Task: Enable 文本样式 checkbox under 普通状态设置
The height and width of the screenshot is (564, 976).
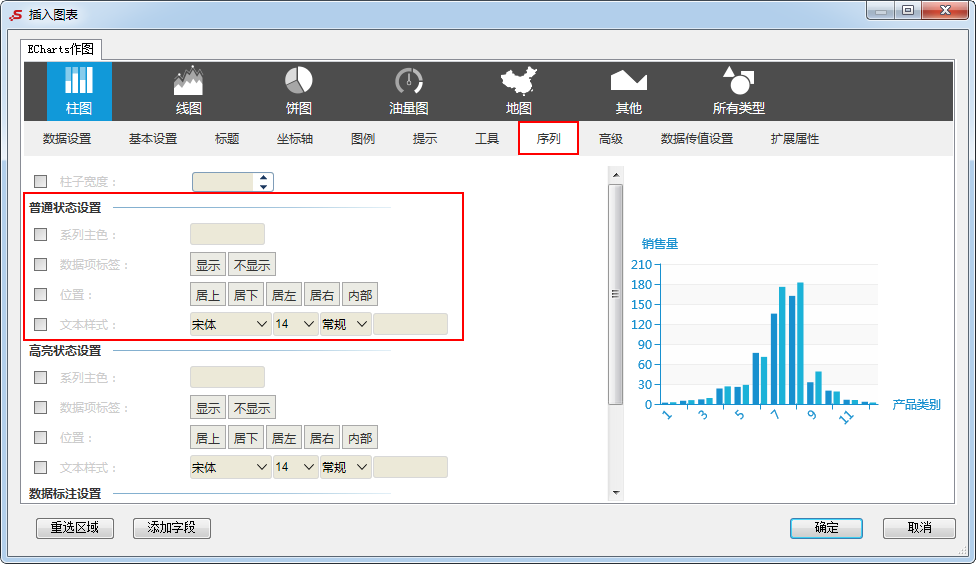Action: pos(40,324)
